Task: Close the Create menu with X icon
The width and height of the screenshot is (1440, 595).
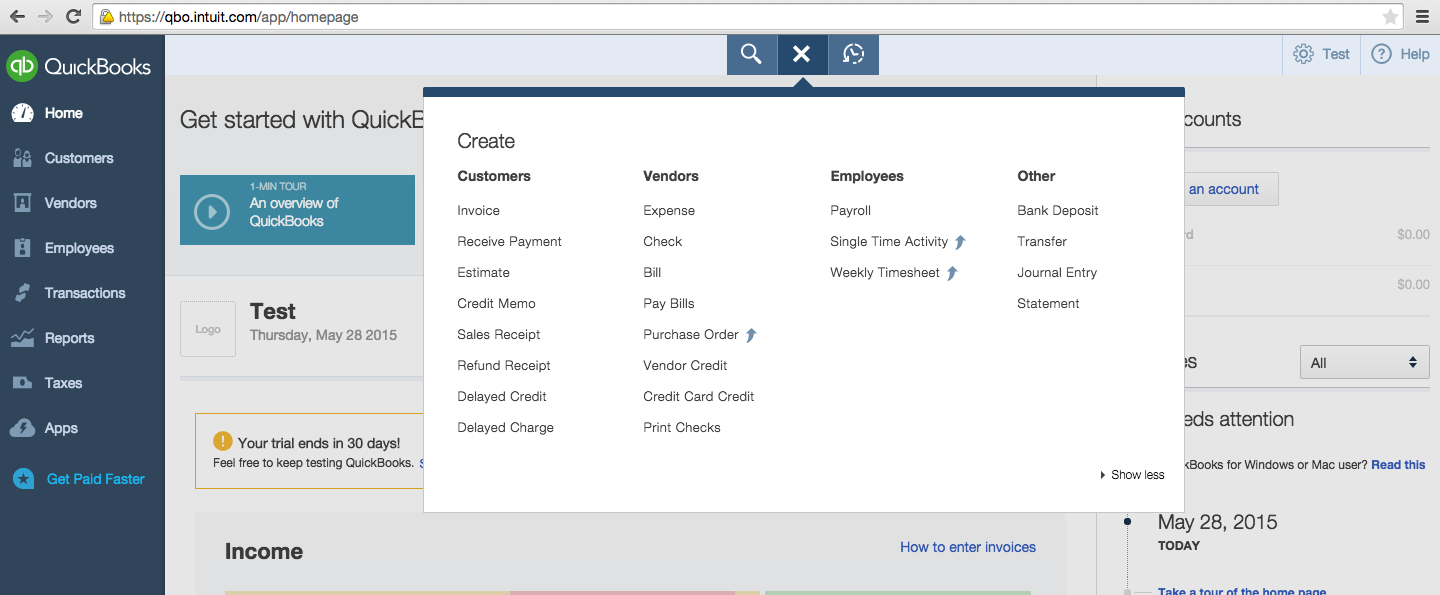Action: pos(802,54)
